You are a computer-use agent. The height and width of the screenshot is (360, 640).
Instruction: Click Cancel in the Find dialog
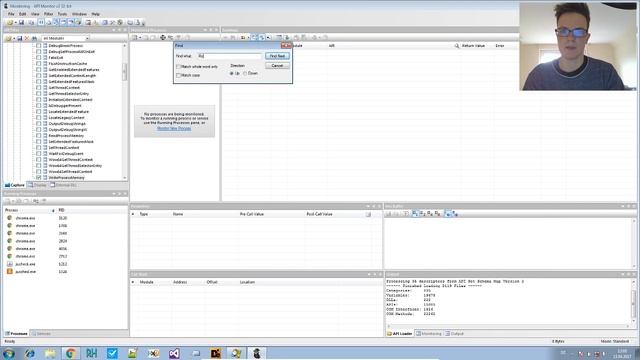click(x=278, y=66)
